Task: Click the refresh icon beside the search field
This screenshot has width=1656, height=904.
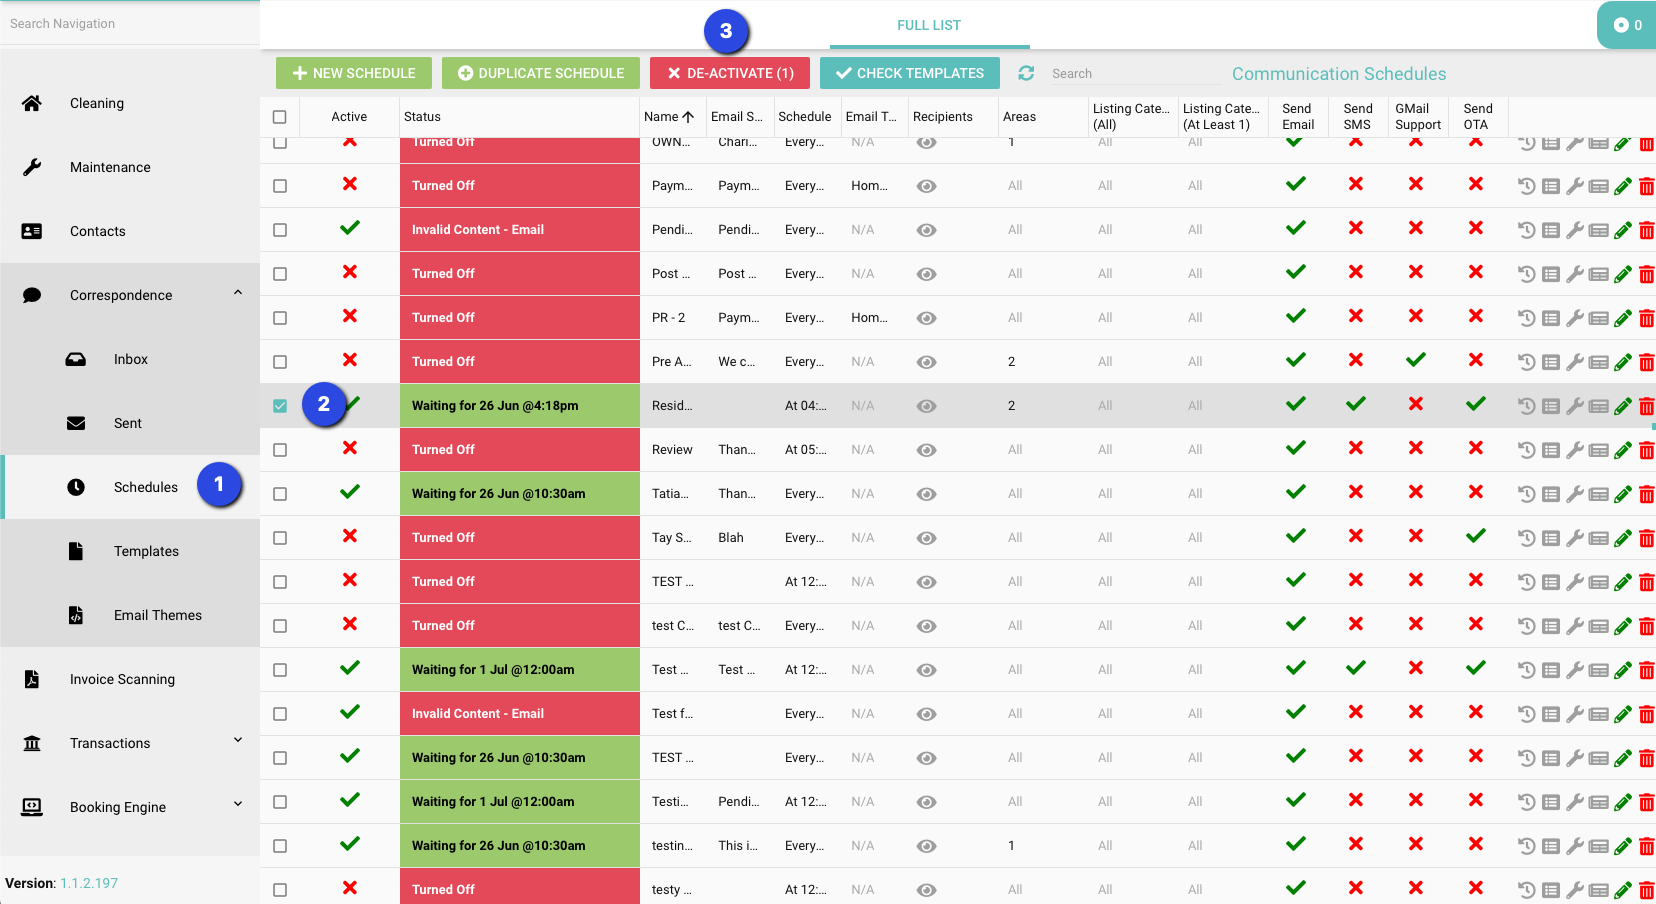Action: [x=1026, y=73]
